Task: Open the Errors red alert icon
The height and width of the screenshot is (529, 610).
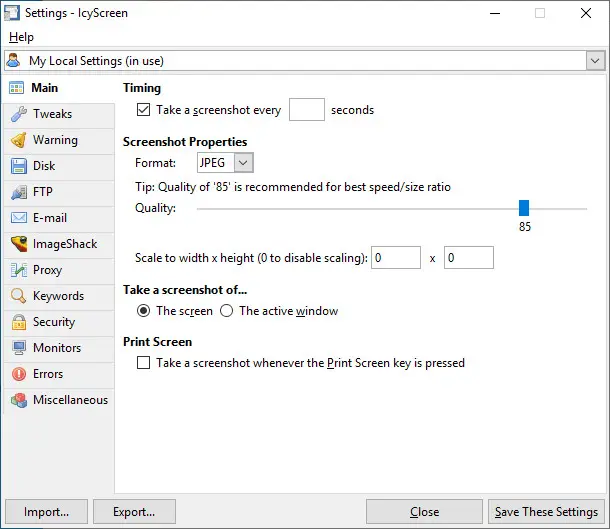Action: tap(19, 374)
